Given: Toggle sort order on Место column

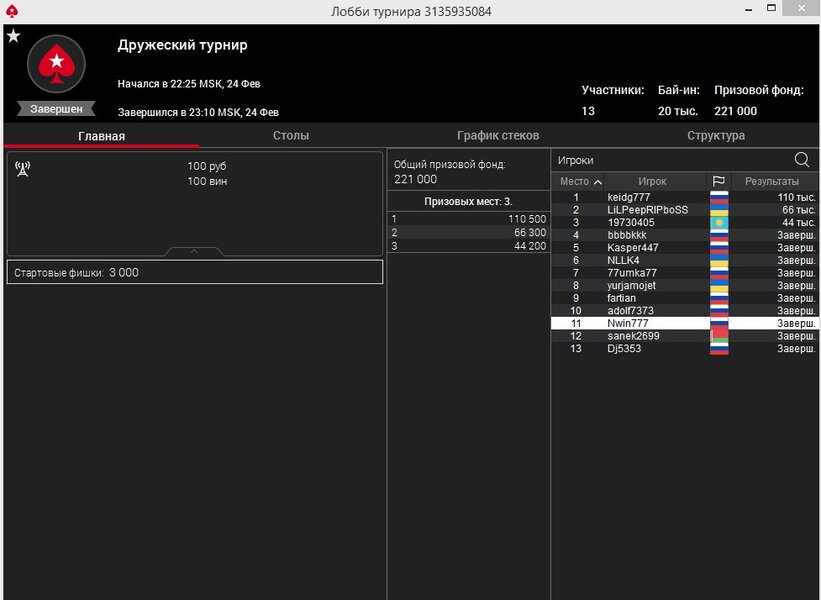Looking at the screenshot, I should (x=580, y=181).
